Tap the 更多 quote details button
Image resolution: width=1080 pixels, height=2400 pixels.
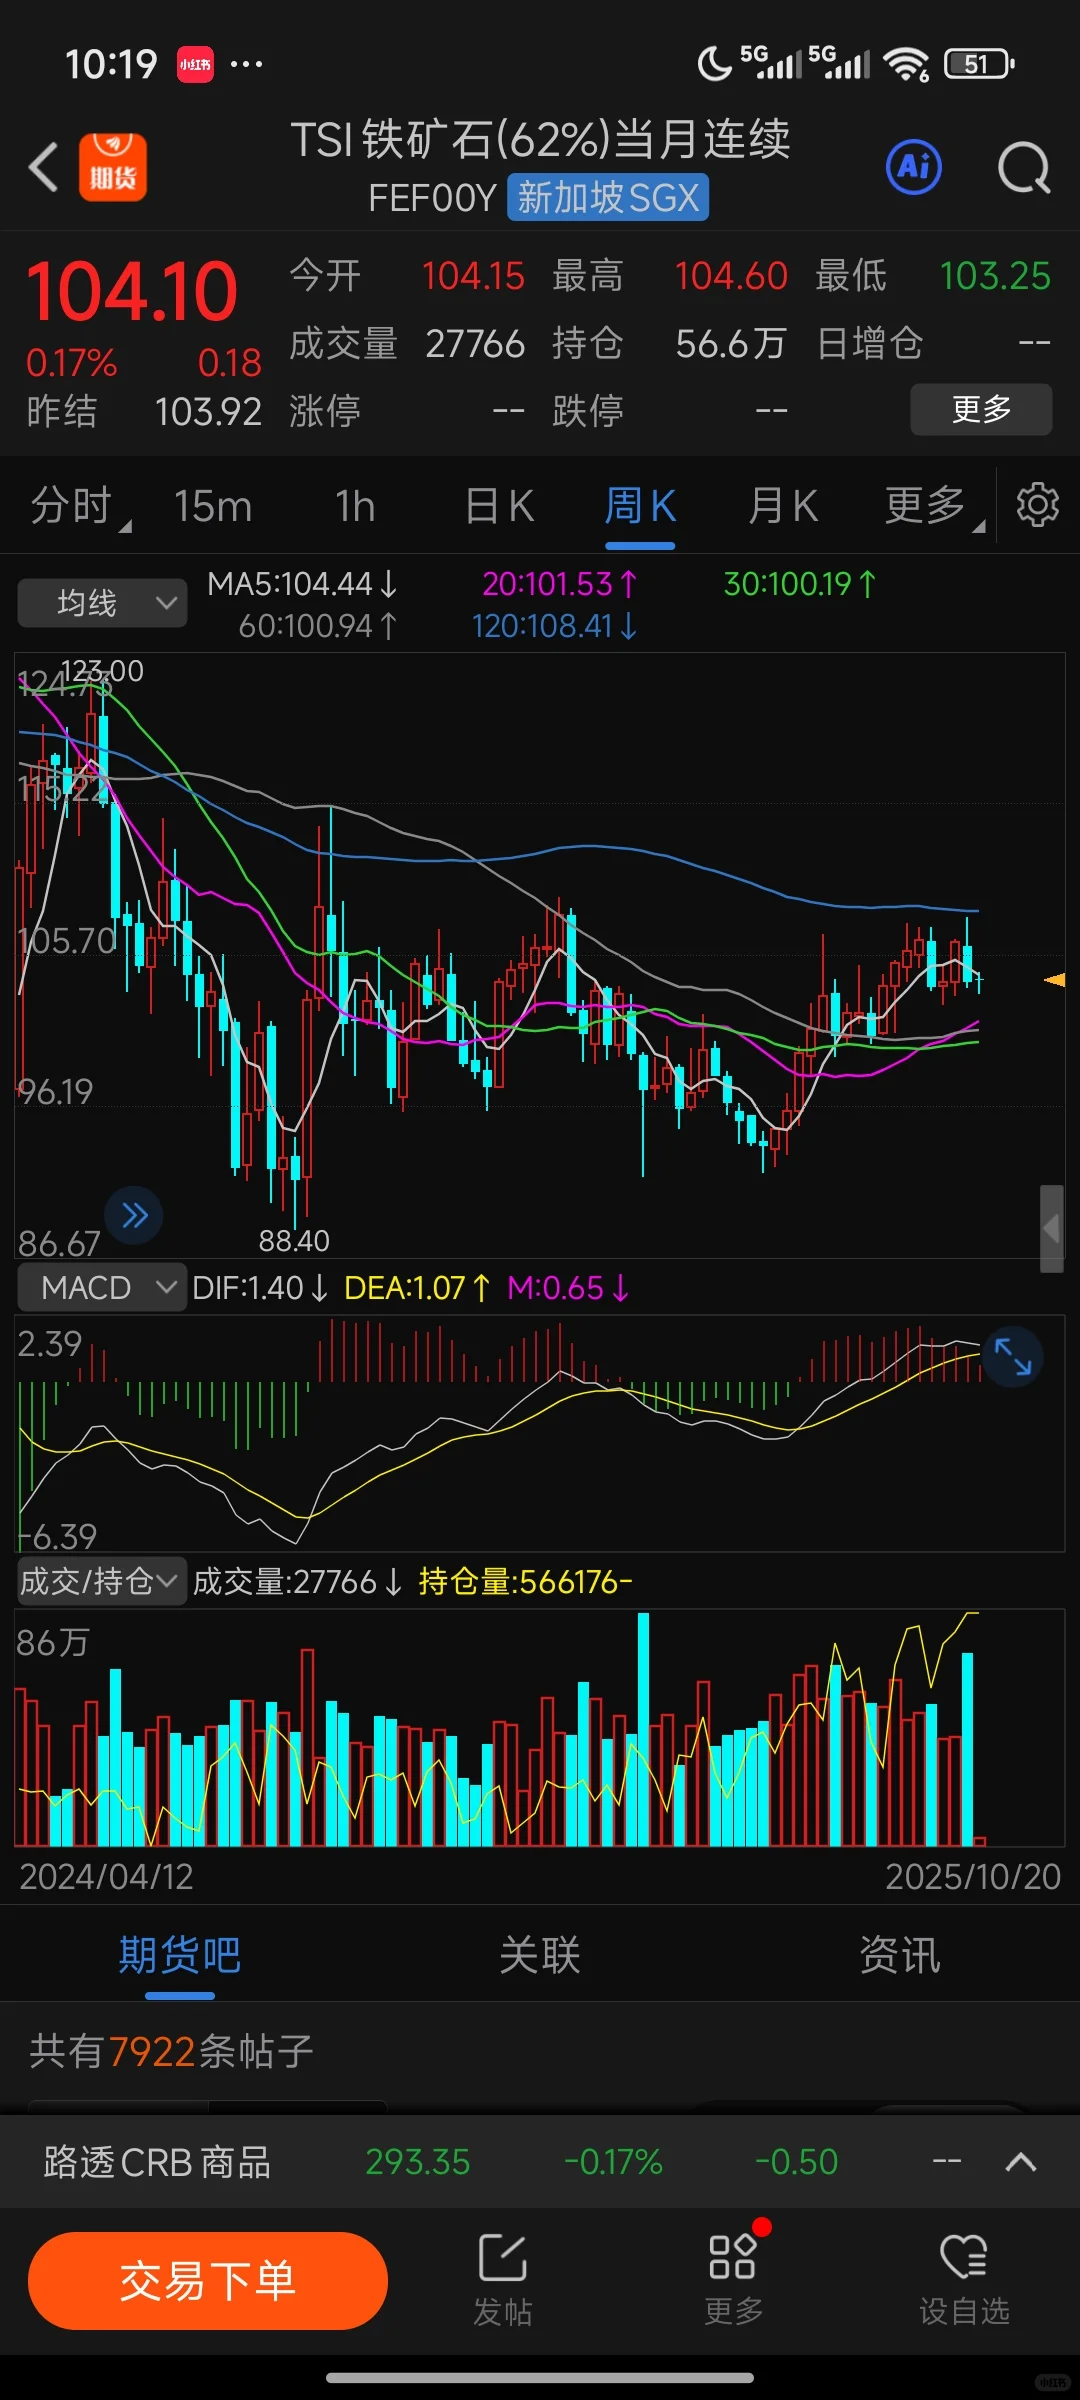(981, 409)
